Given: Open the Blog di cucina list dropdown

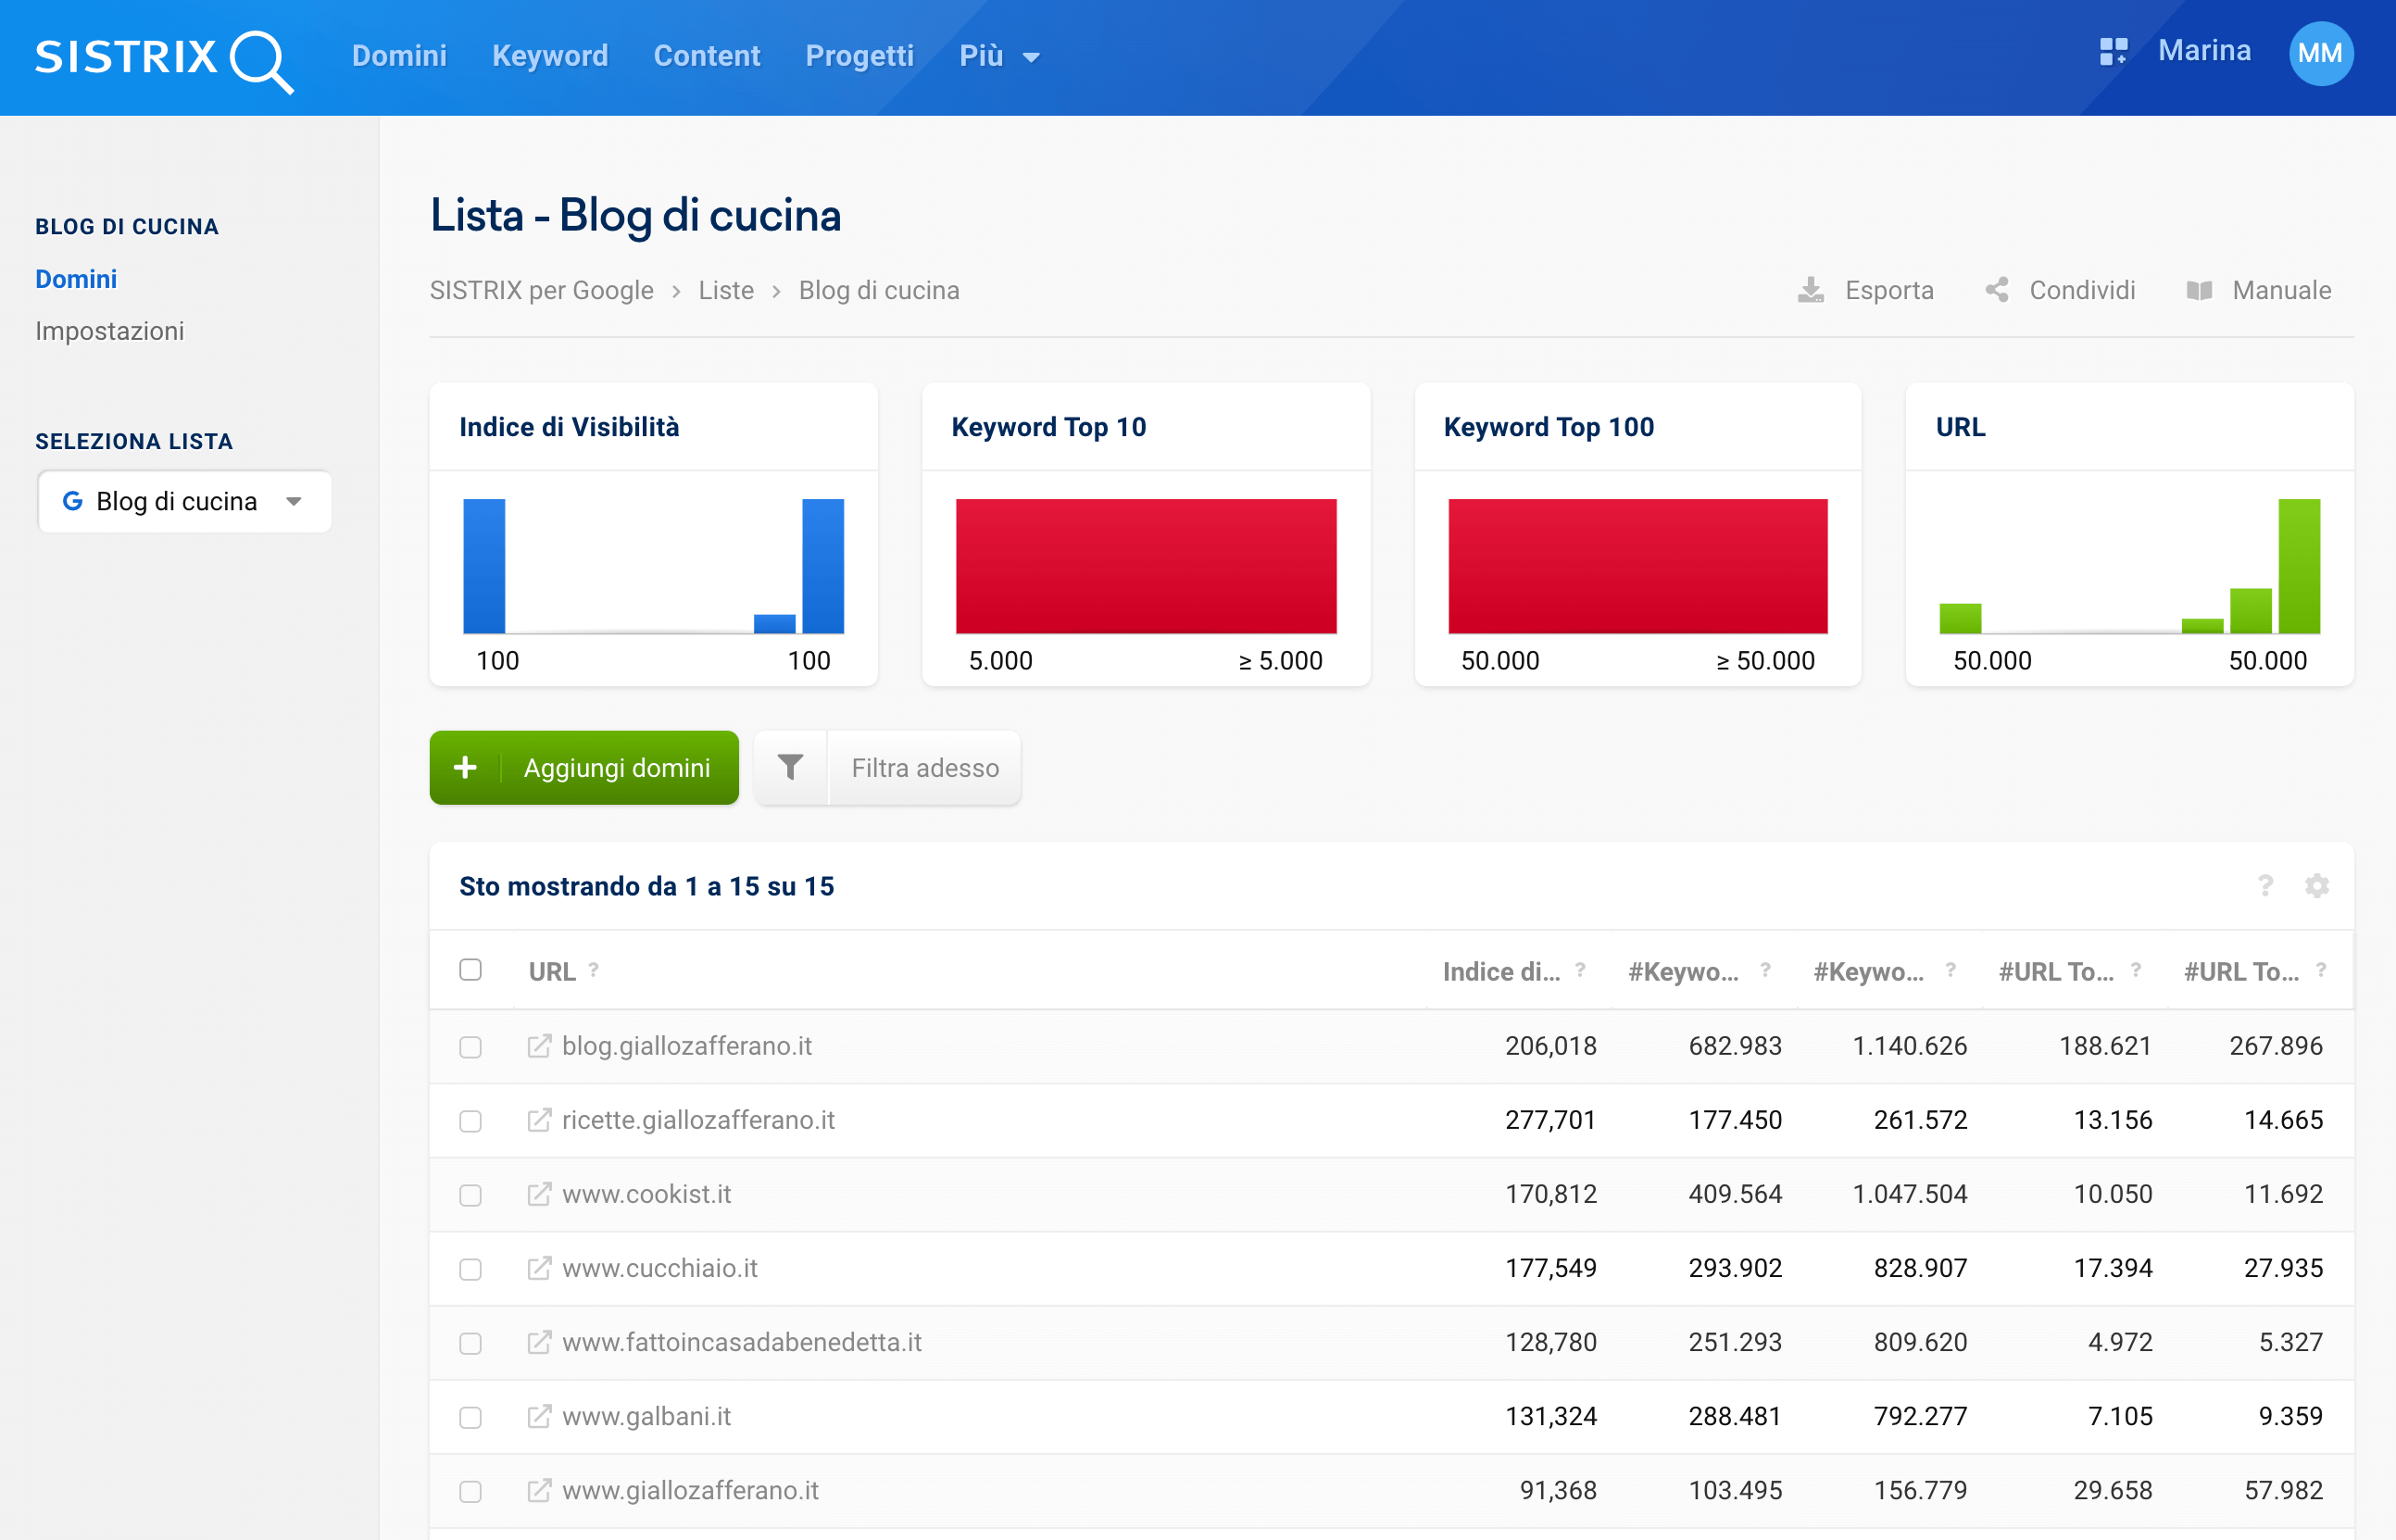Looking at the screenshot, I should point(184,501).
